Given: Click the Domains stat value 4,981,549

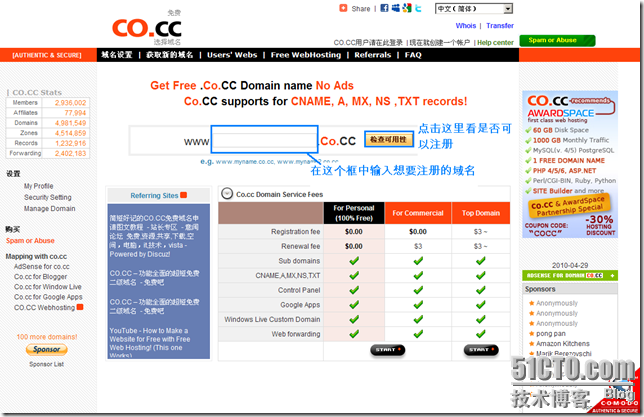Looking at the screenshot, I should click(x=70, y=123).
